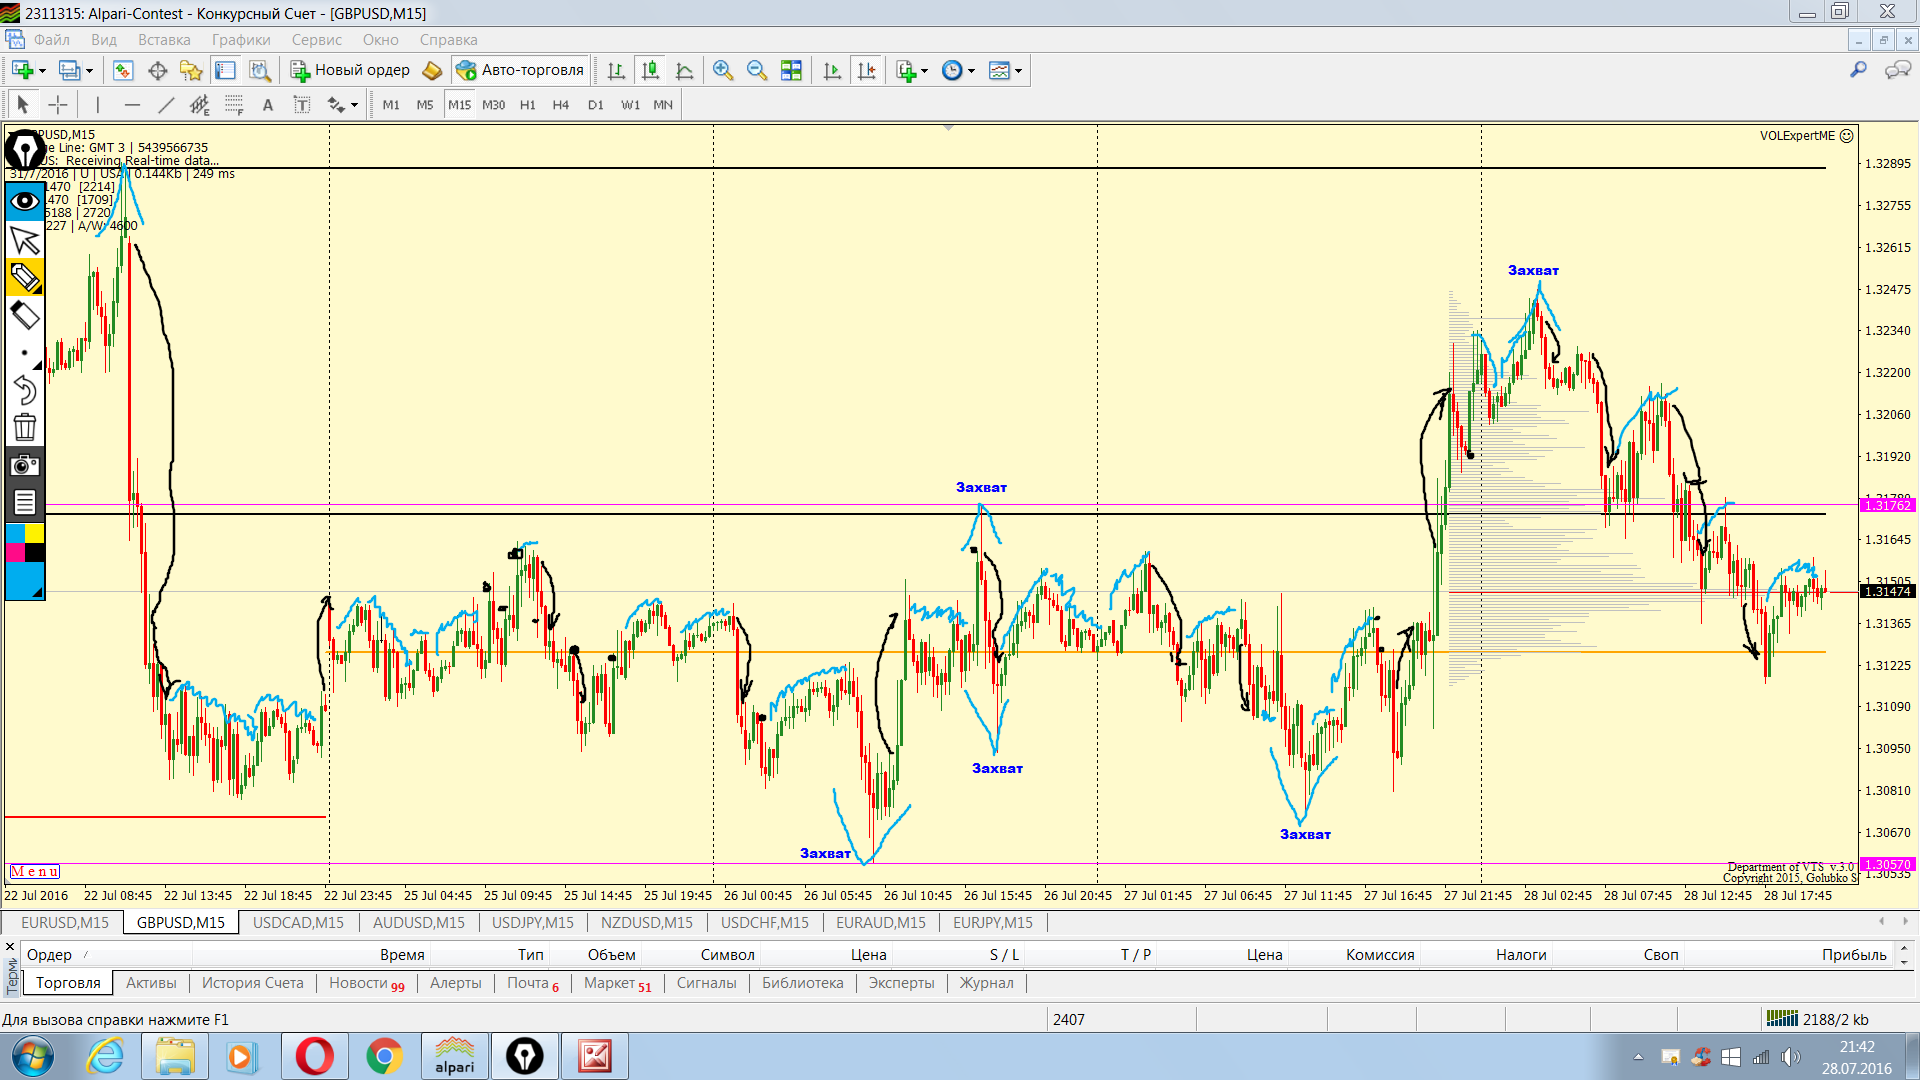Screen dimensions: 1920x1080
Task: Toggle the Авто-торговля button
Action: 519,70
